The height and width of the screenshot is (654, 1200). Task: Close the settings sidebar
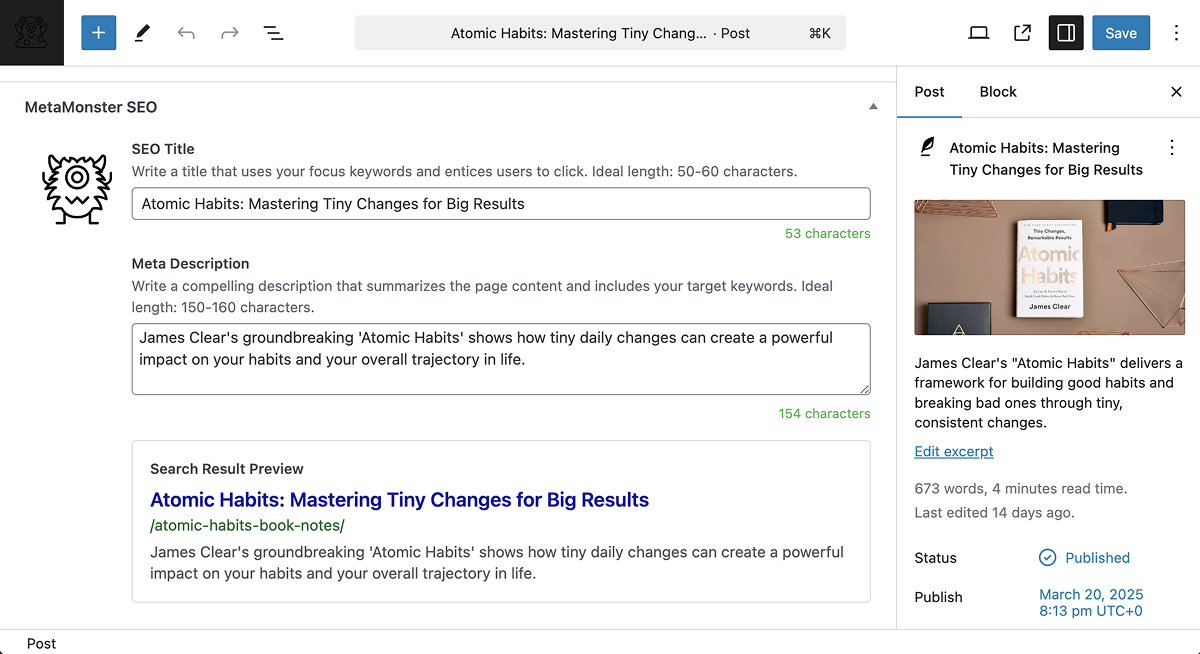point(1176,92)
